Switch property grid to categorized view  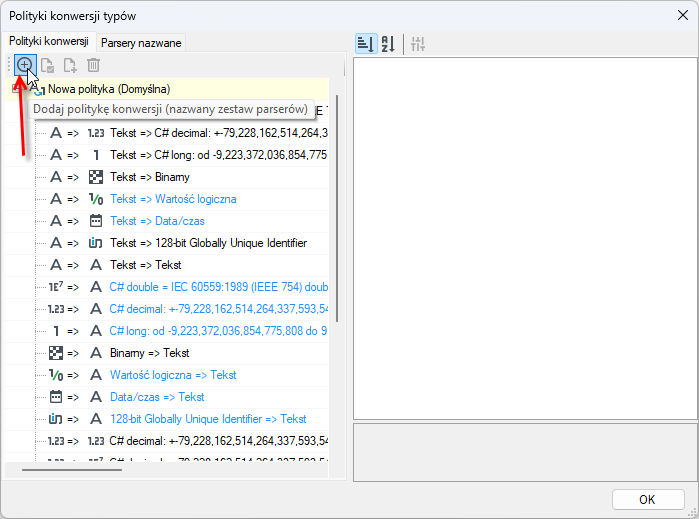coord(366,44)
